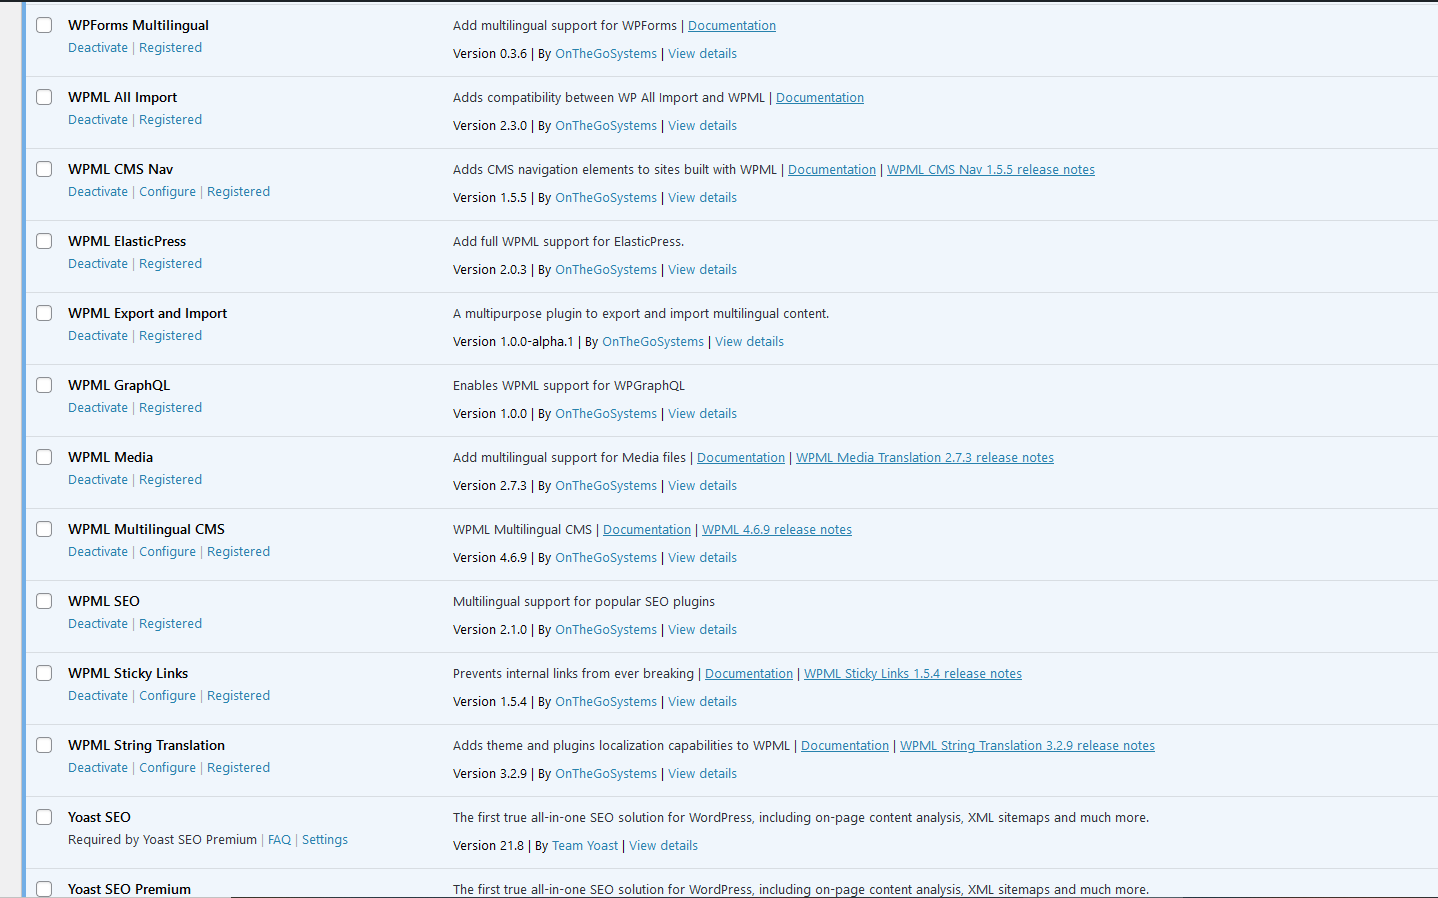Screen dimensions: 1438x898
Task: Deactivate the WPML ElasticPress plugin
Action: click(x=98, y=264)
